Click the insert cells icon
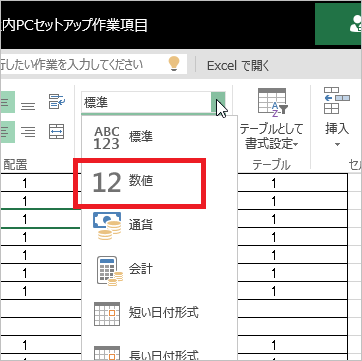362x361 pixels. pyautogui.click(x=337, y=100)
